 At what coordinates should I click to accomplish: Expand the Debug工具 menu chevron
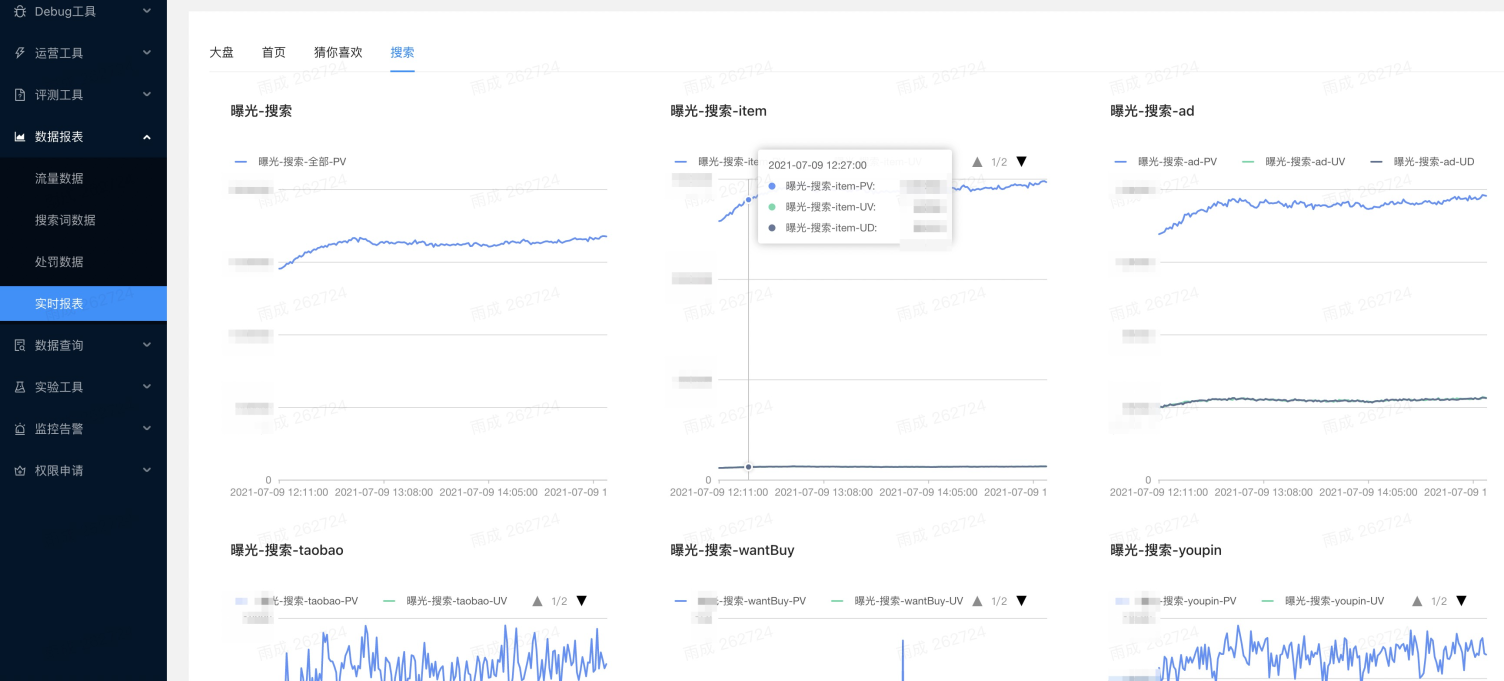147,11
